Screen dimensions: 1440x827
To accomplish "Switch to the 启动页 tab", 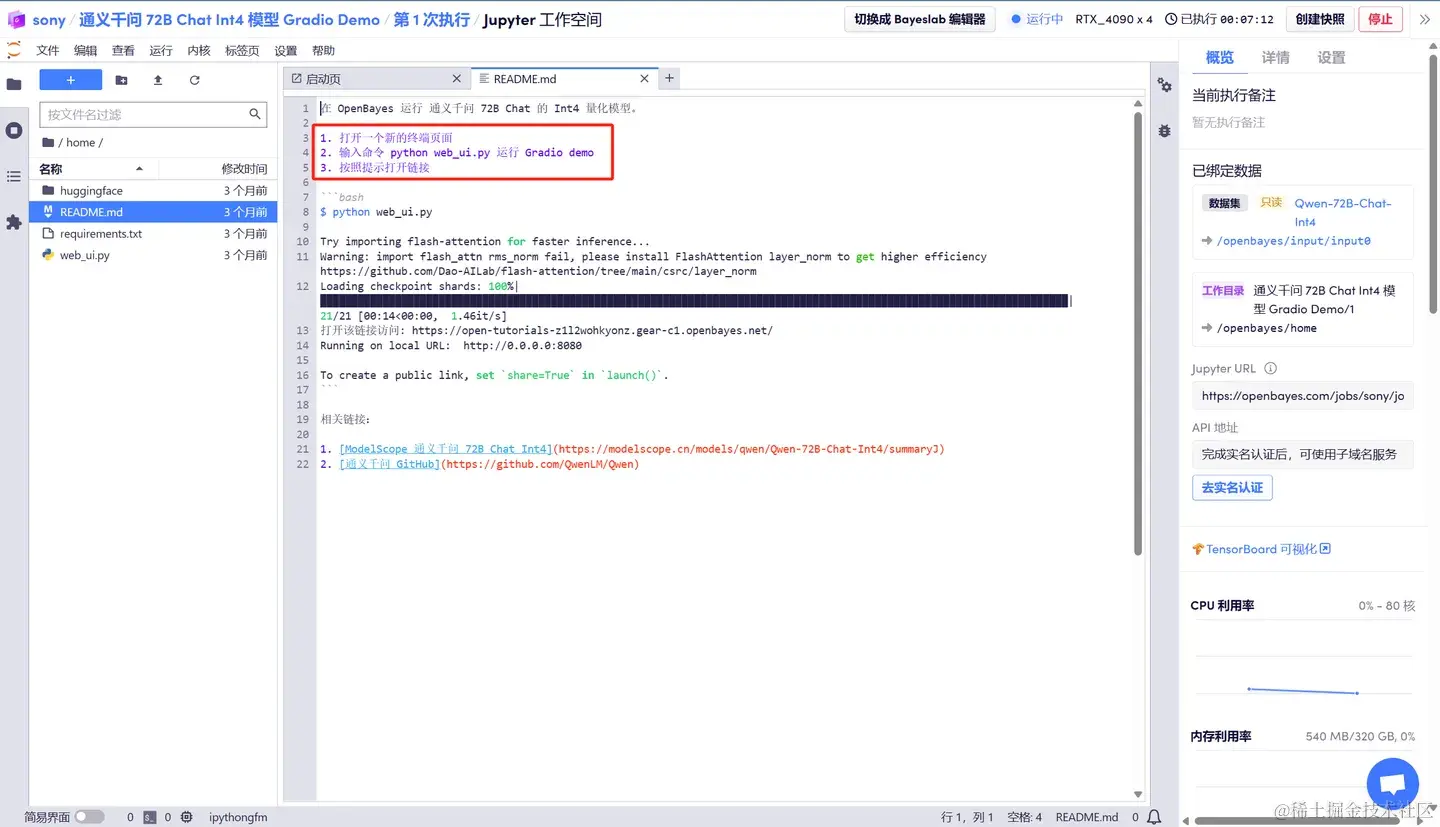I will [377, 78].
